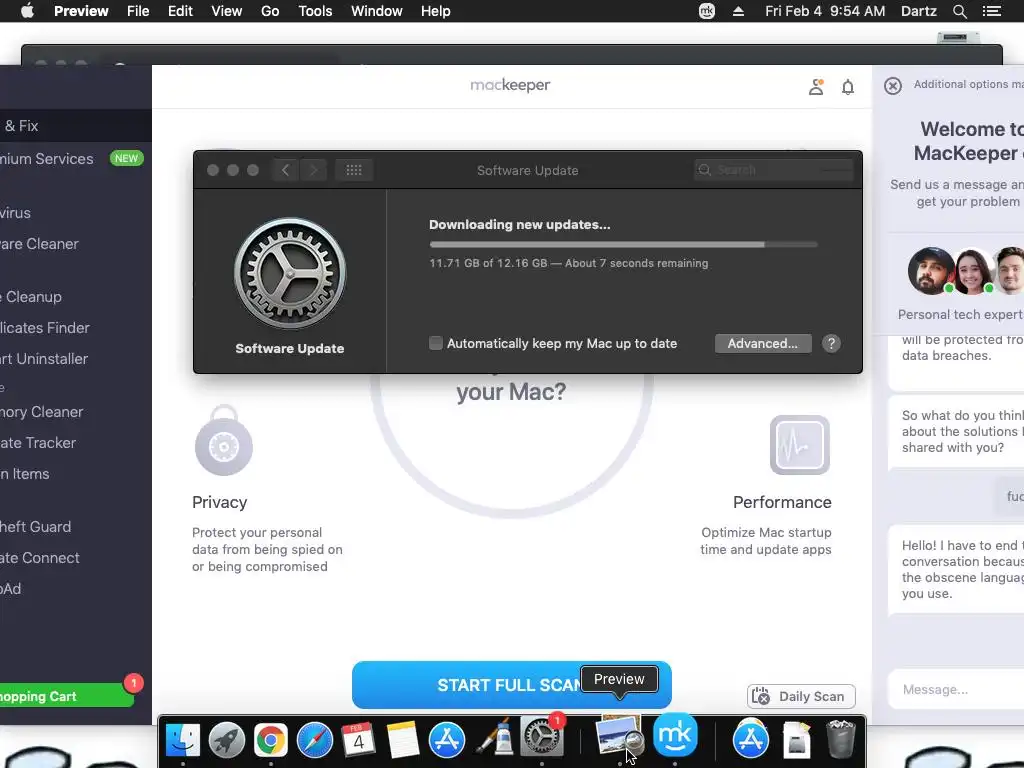Click the MacKeeper account profile icon
Image resolution: width=1024 pixels, height=768 pixels.
coord(816,87)
